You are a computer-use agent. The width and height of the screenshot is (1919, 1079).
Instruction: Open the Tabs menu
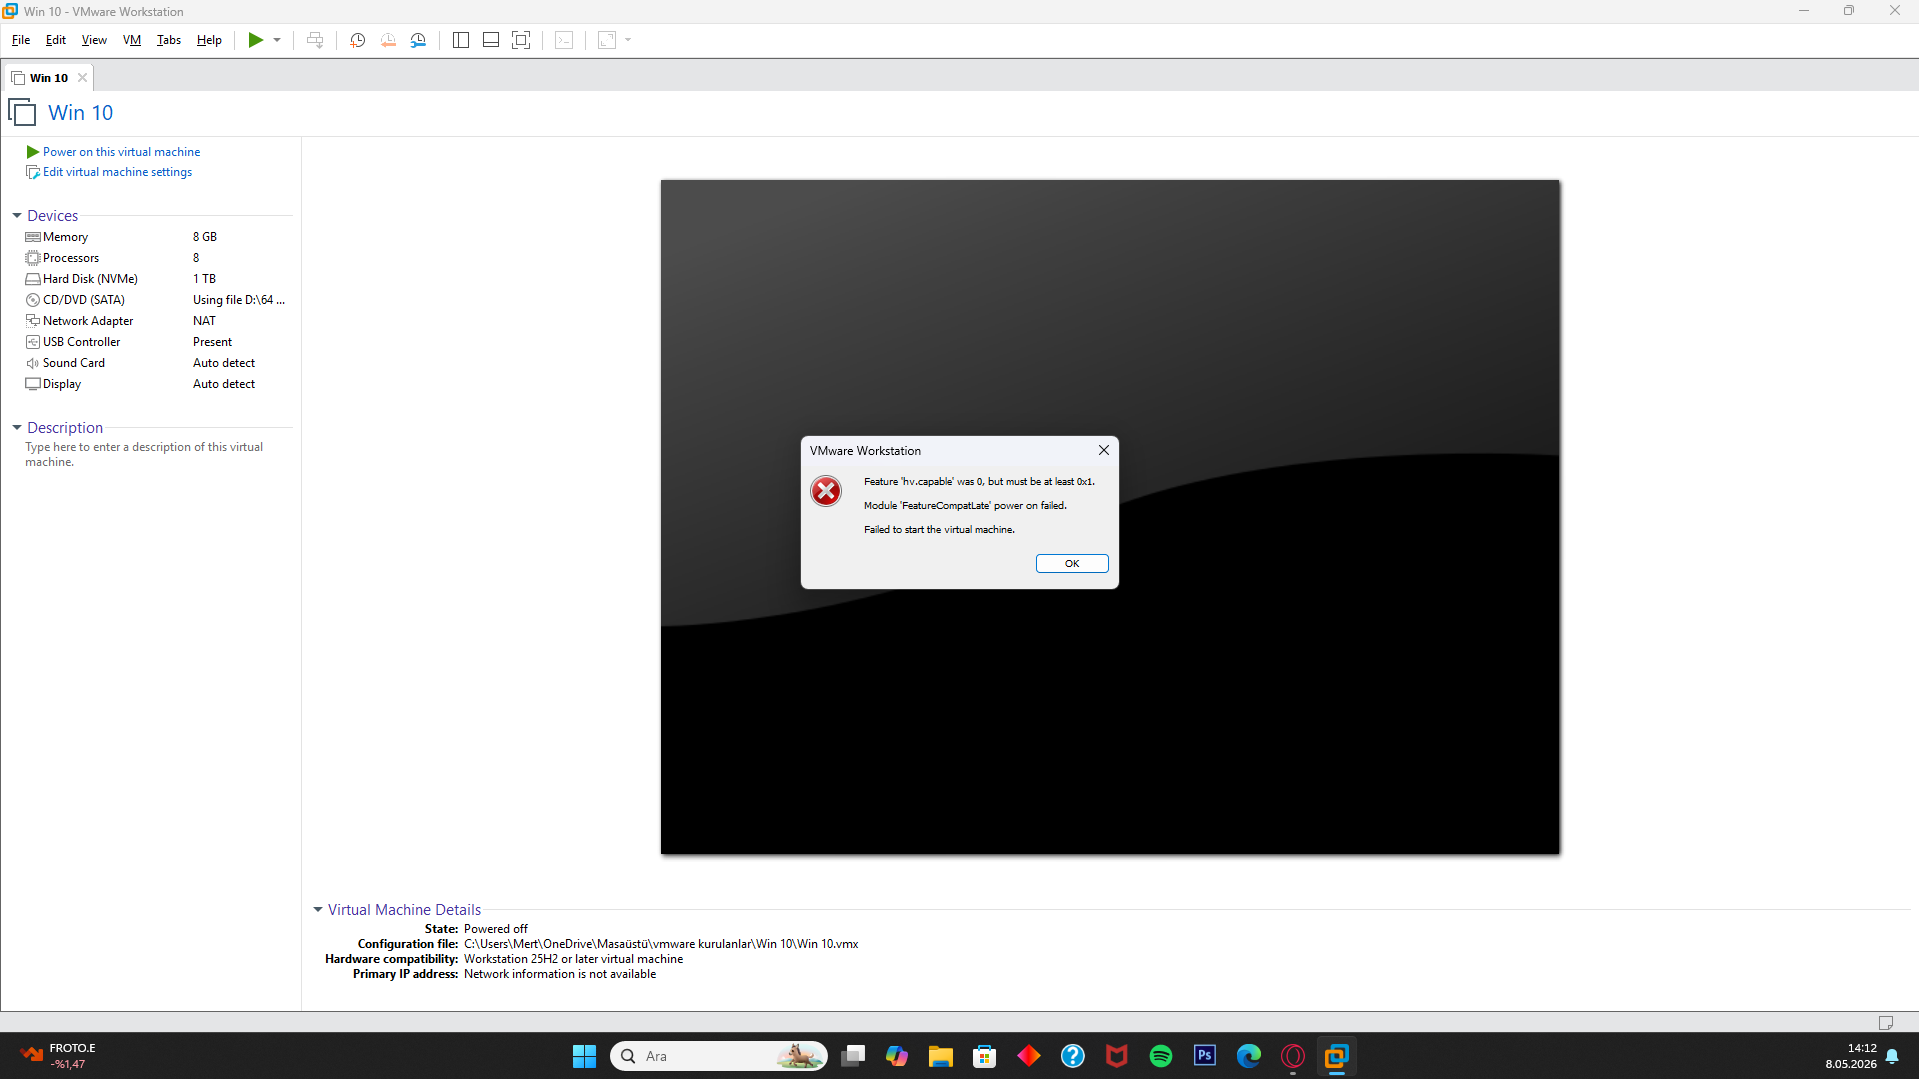169,40
